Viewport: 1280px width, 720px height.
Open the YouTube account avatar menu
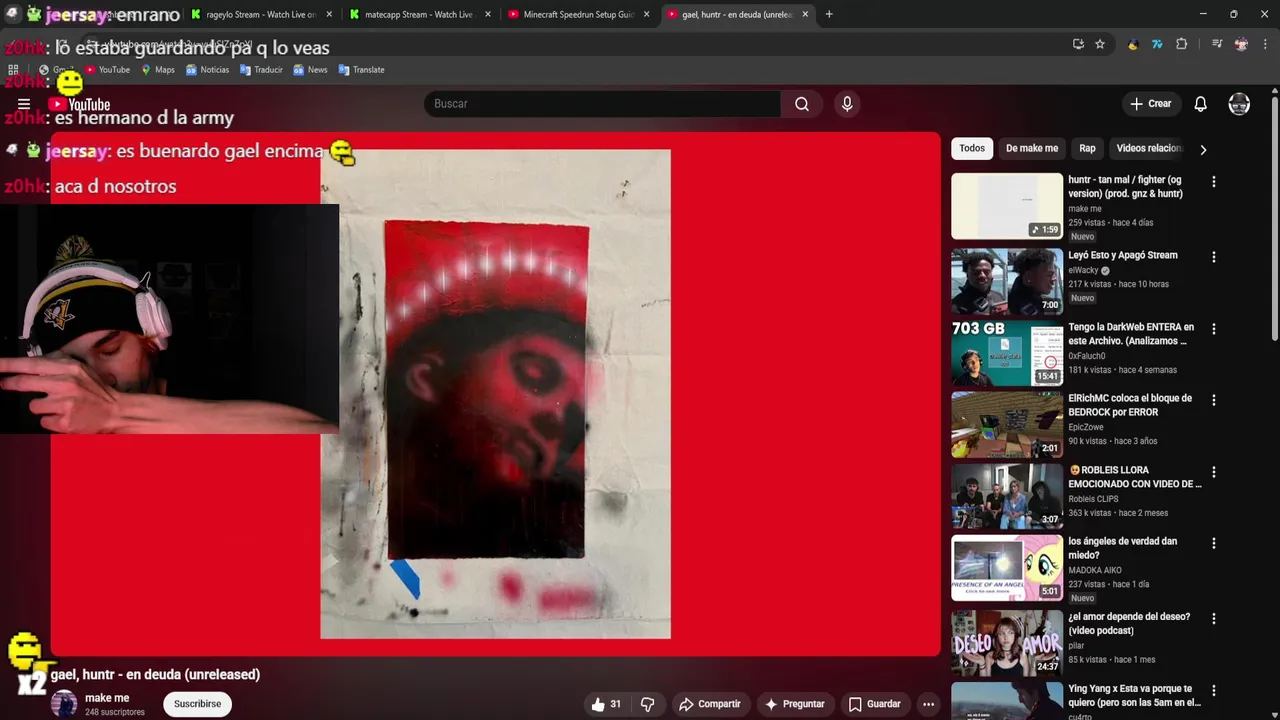tap(1239, 104)
